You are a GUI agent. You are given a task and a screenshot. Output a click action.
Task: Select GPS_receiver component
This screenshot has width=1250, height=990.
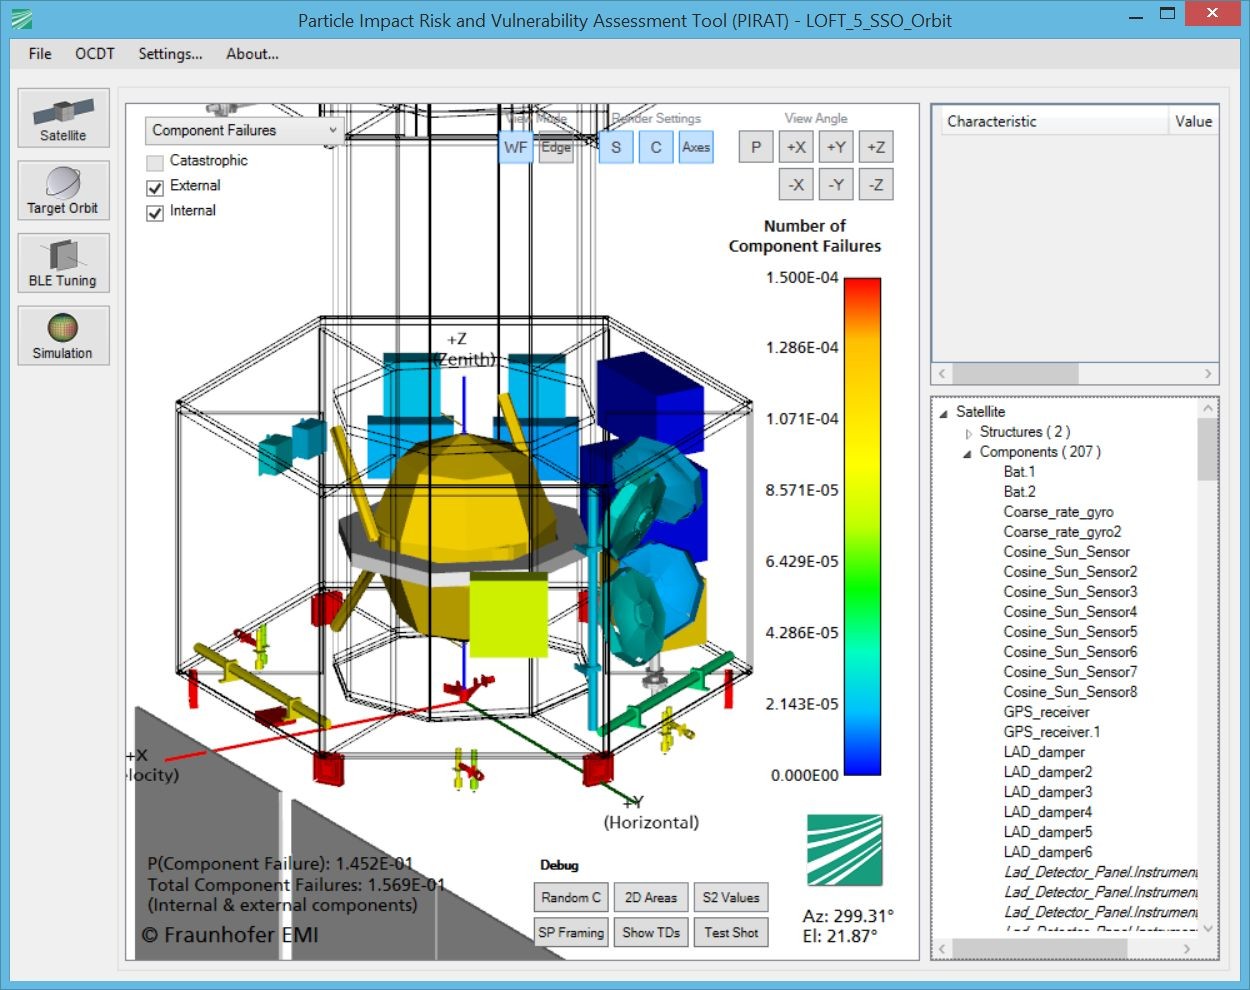(x=1046, y=712)
